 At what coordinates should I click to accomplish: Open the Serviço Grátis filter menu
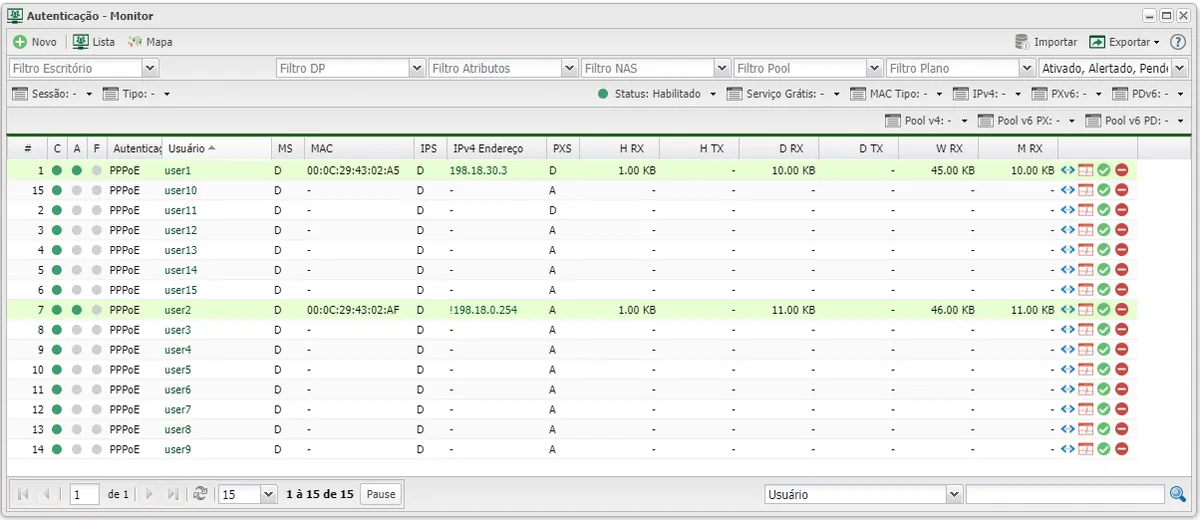(x=784, y=93)
